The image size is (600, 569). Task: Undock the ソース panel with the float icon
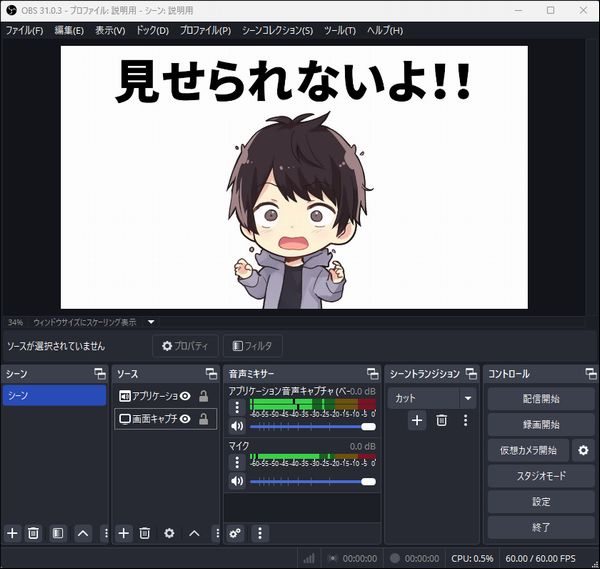(211, 374)
